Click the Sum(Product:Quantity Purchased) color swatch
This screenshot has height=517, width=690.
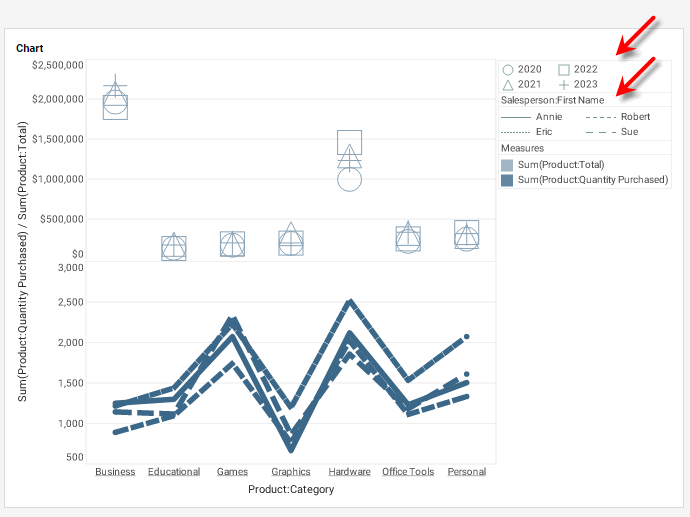(507, 180)
